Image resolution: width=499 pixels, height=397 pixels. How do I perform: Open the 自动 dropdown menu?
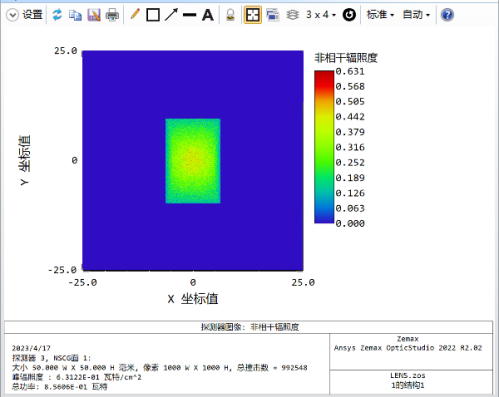[x=416, y=15]
